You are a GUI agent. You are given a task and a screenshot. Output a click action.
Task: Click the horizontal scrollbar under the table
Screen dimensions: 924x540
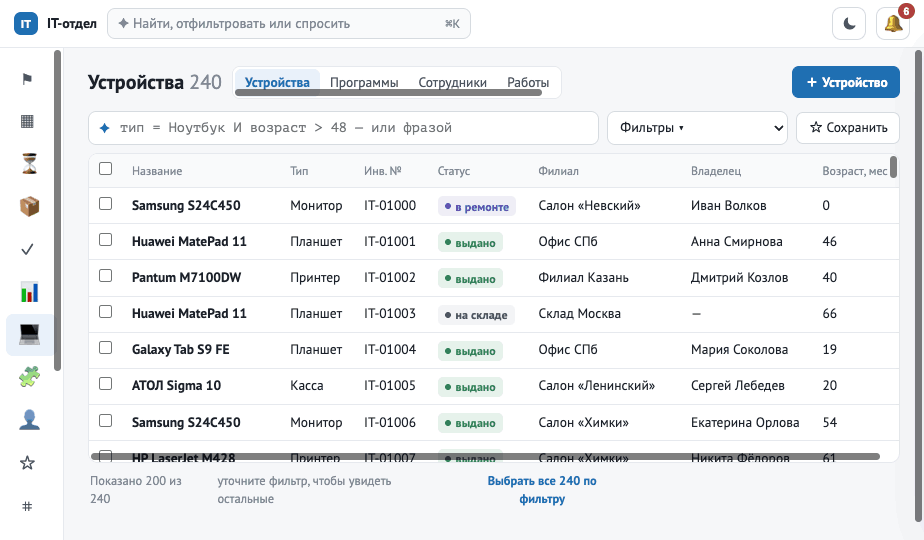coord(486,456)
